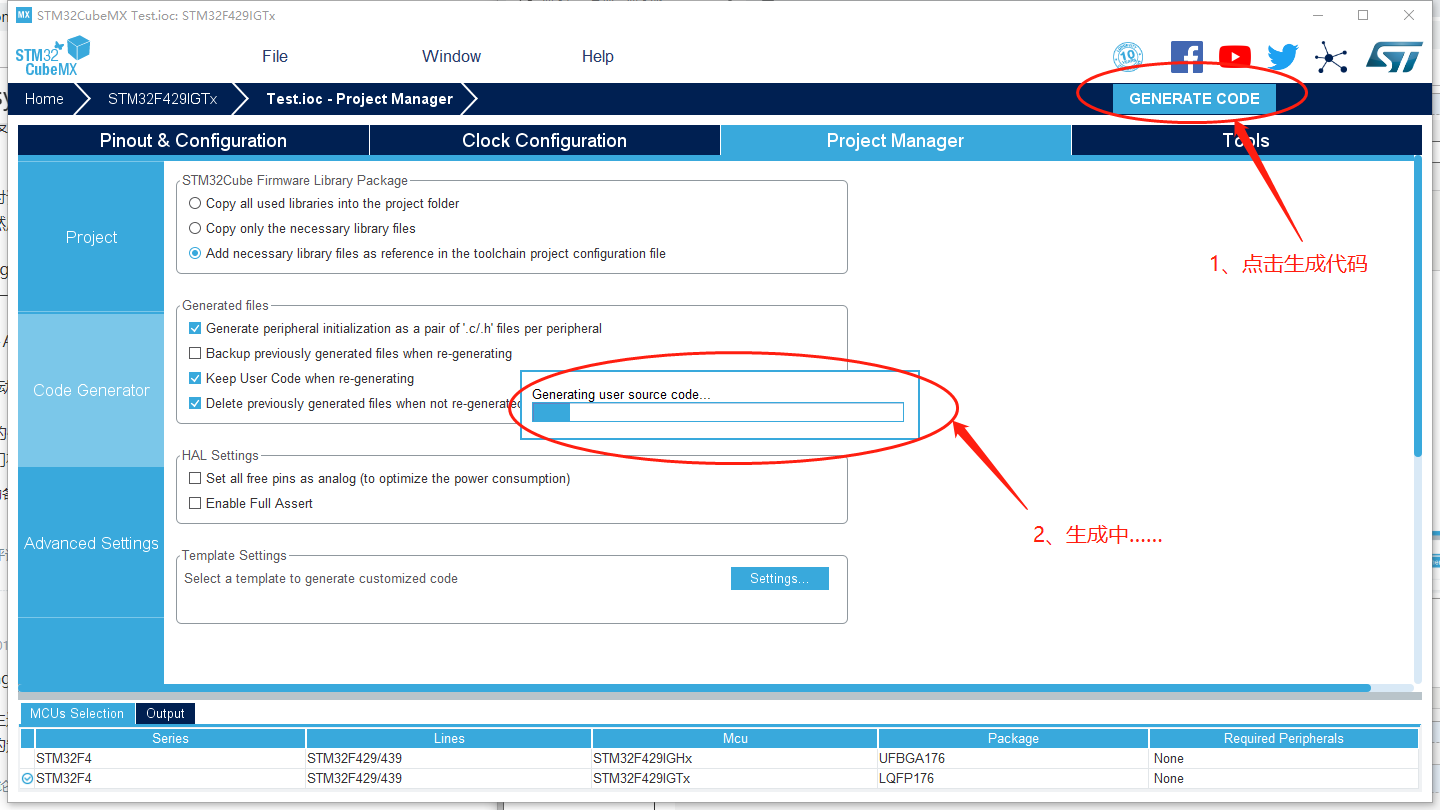Image resolution: width=1440 pixels, height=810 pixels.
Task: Toggle Delete previously generated files checkbox
Action: 195,403
